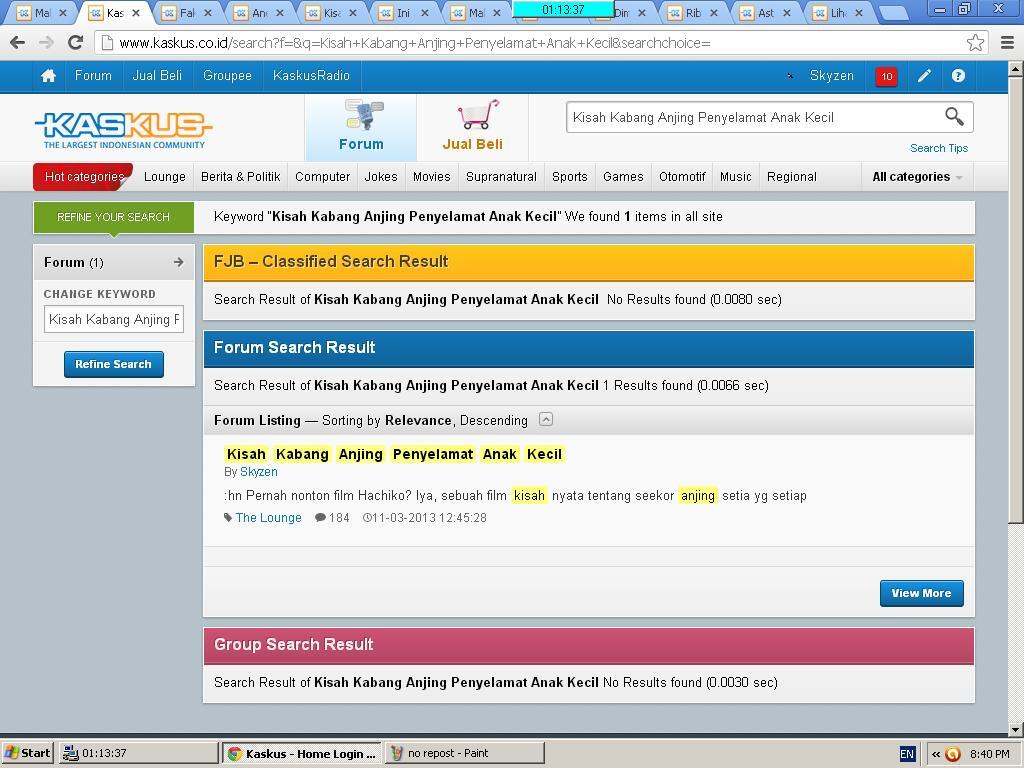Image resolution: width=1024 pixels, height=768 pixels.
Task: Bookmark this page with the star icon
Action: [x=975, y=43]
